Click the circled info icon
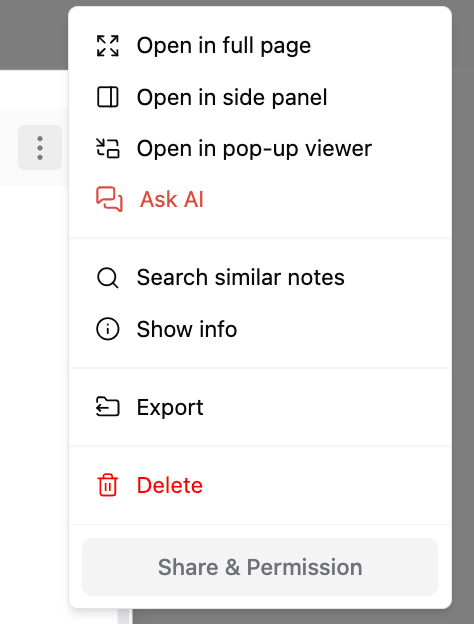This screenshot has width=474, height=624. tap(107, 329)
